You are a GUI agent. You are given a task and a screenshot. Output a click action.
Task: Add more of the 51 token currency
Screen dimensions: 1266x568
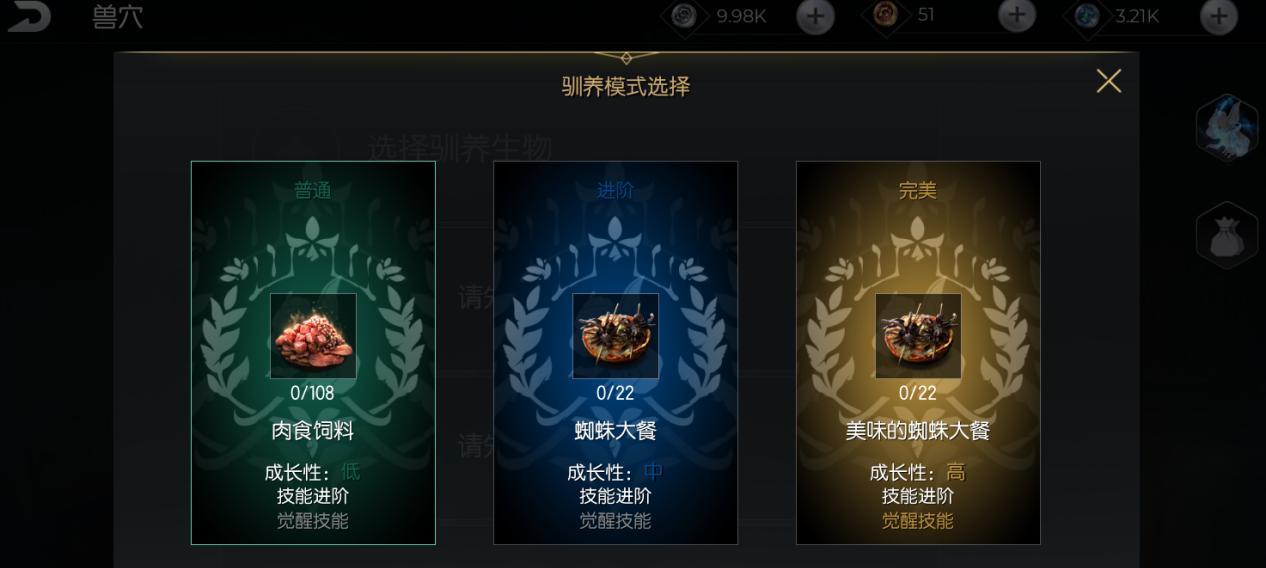(x=1017, y=16)
